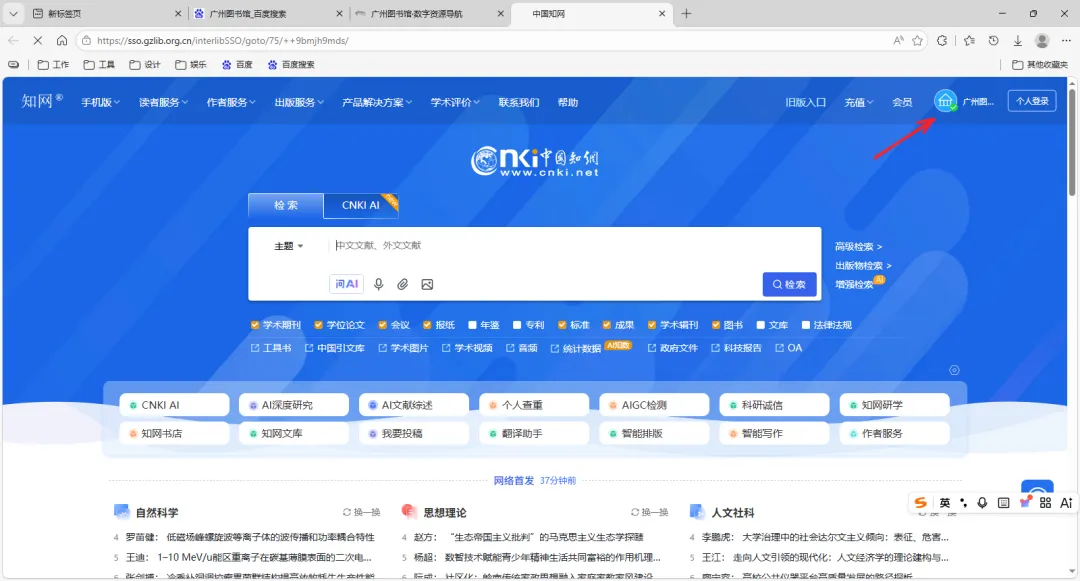The width and height of the screenshot is (1080, 581).
Task: Open browser extensions icon
Action: (x=942, y=41)
